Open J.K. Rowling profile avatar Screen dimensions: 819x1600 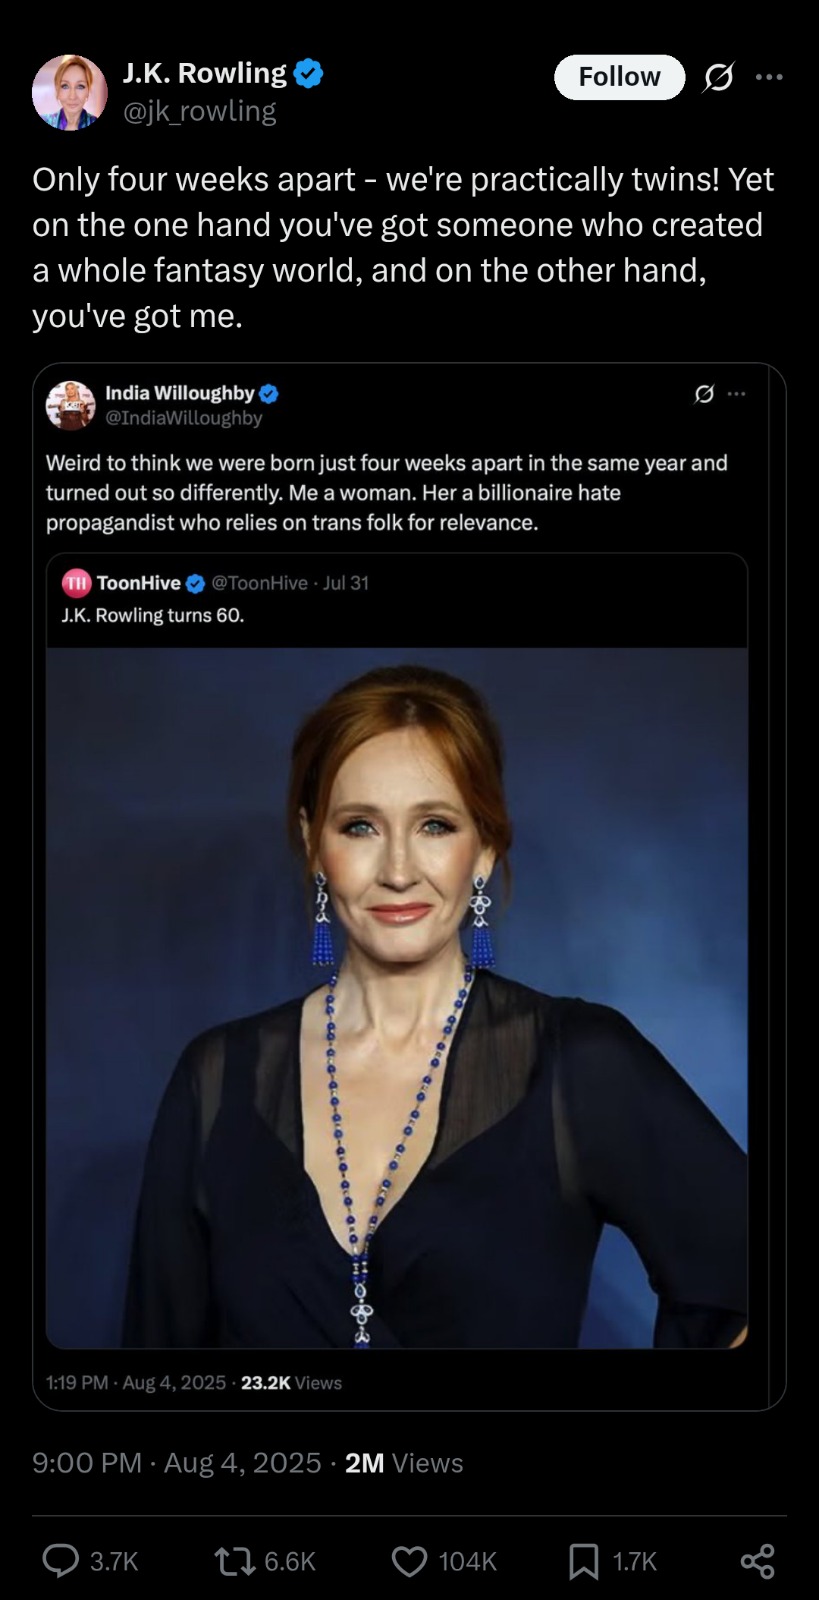point(69,92)
